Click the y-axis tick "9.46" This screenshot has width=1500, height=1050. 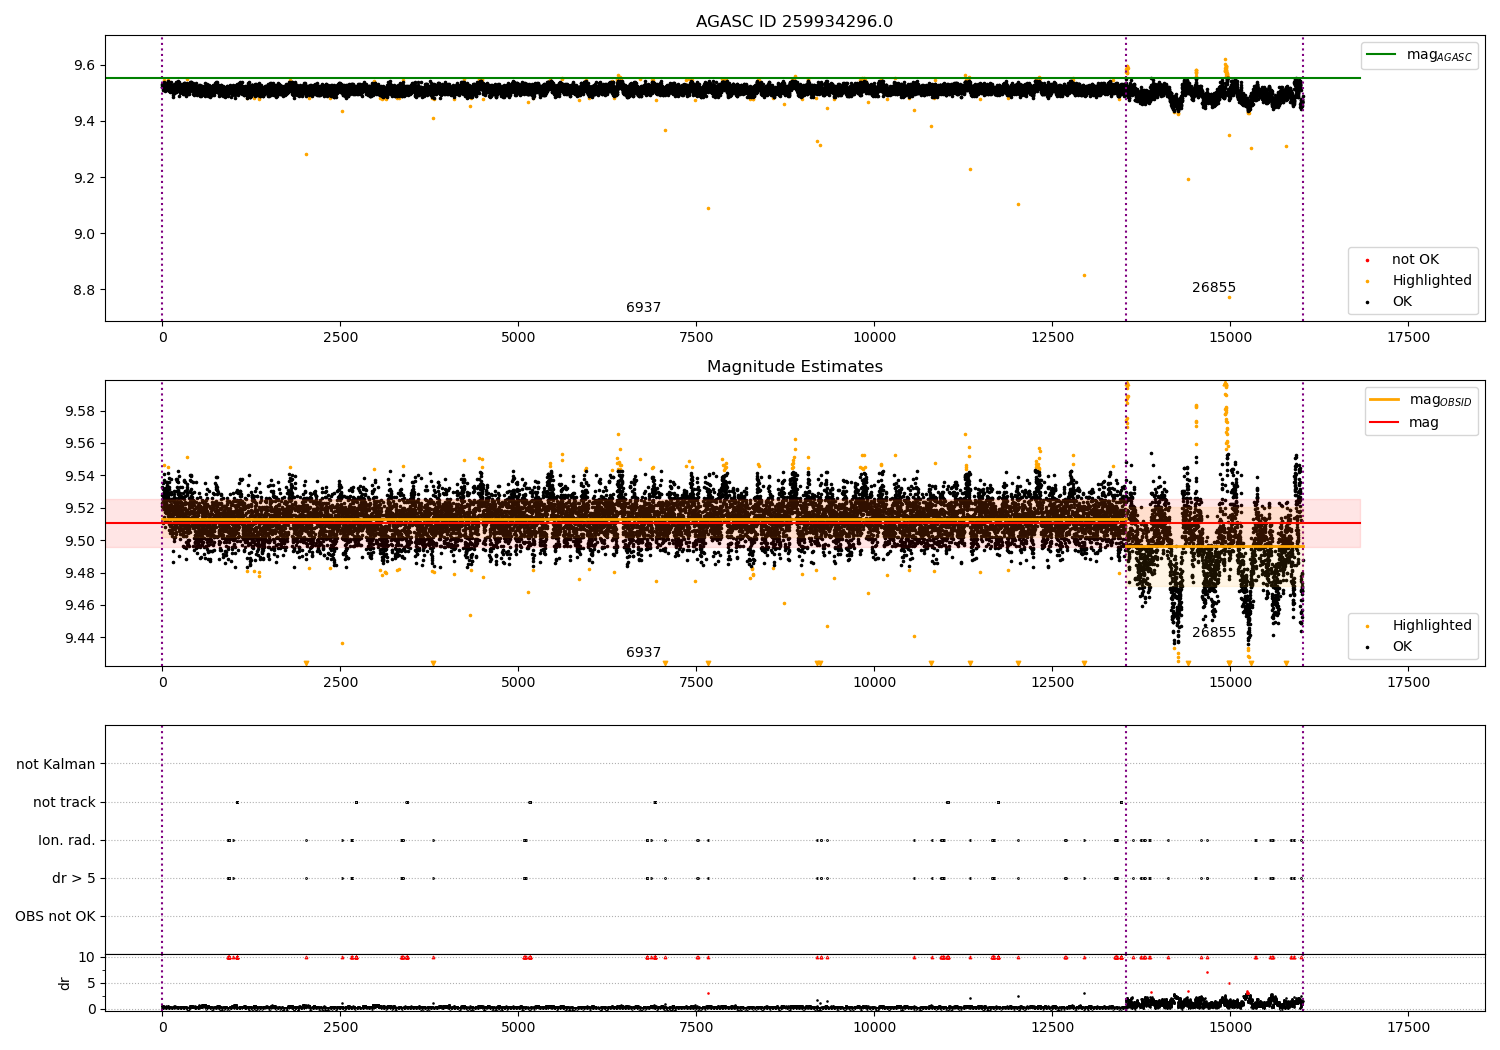click(80, 606)
